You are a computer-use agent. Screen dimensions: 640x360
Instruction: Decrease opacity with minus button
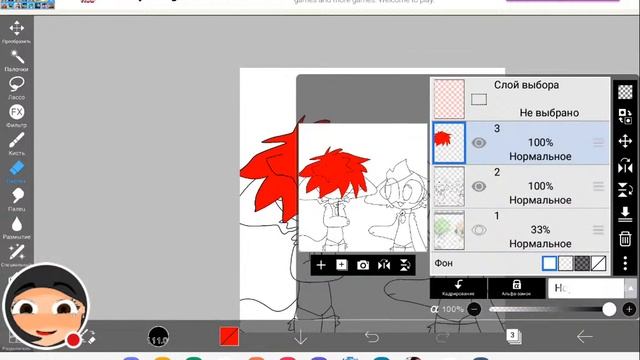[474, 309]
